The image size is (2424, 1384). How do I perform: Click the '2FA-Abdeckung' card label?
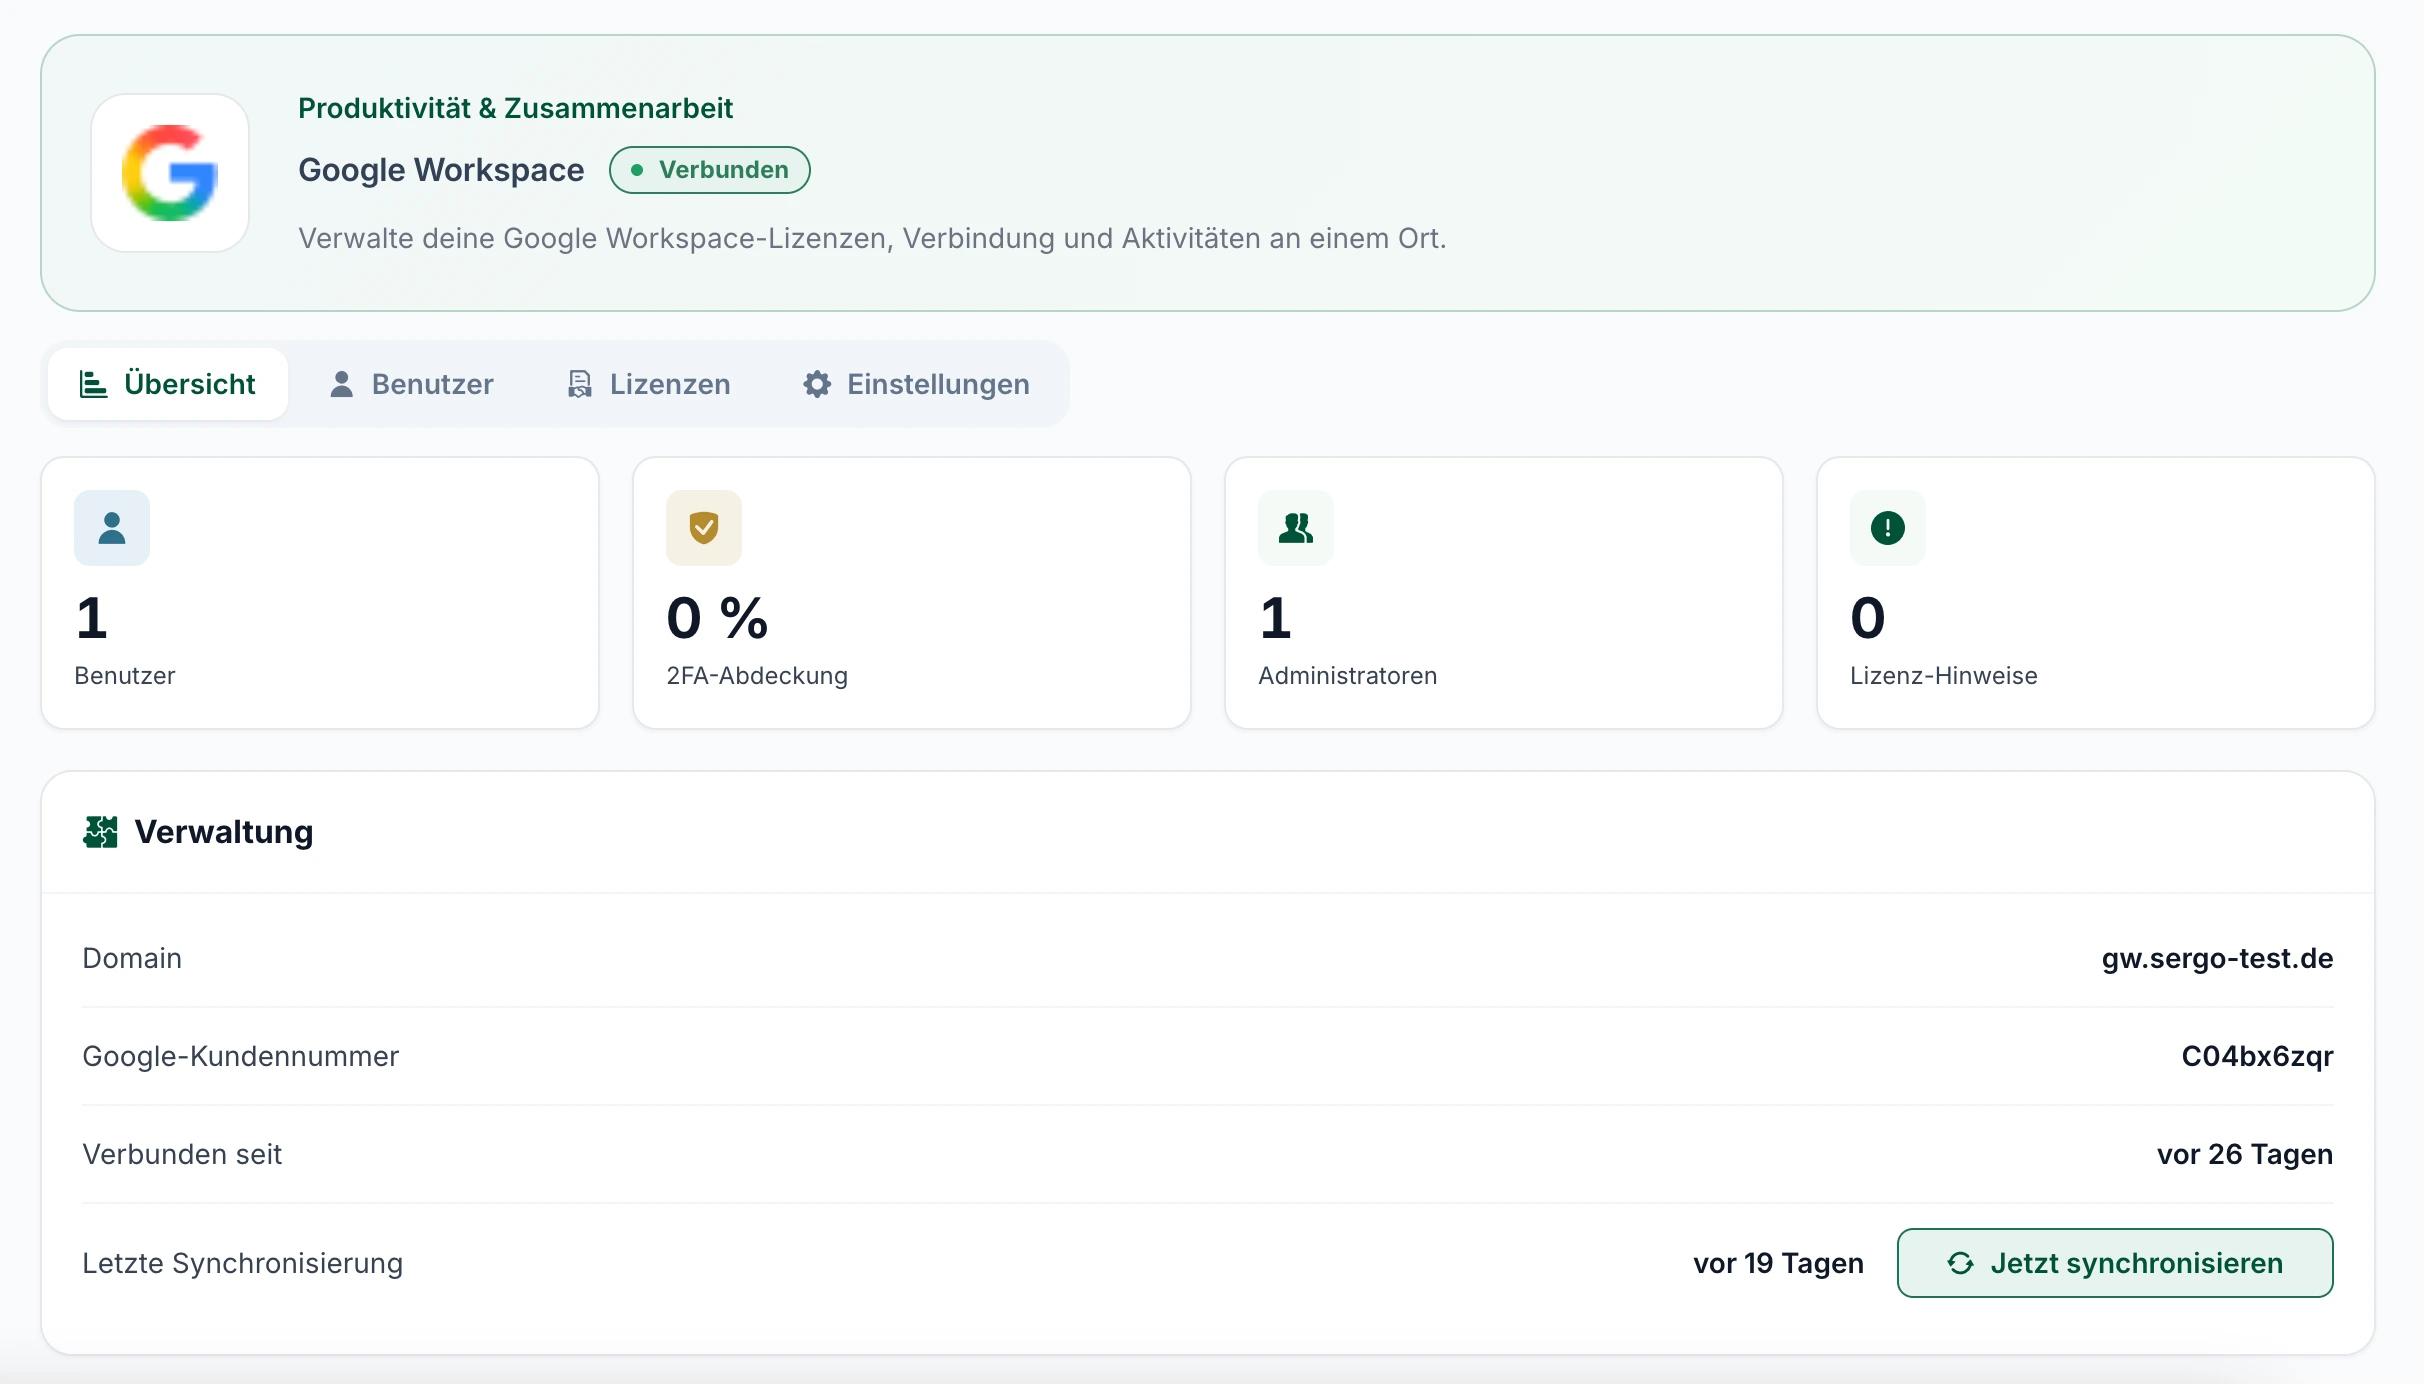(x=757, y=675)
